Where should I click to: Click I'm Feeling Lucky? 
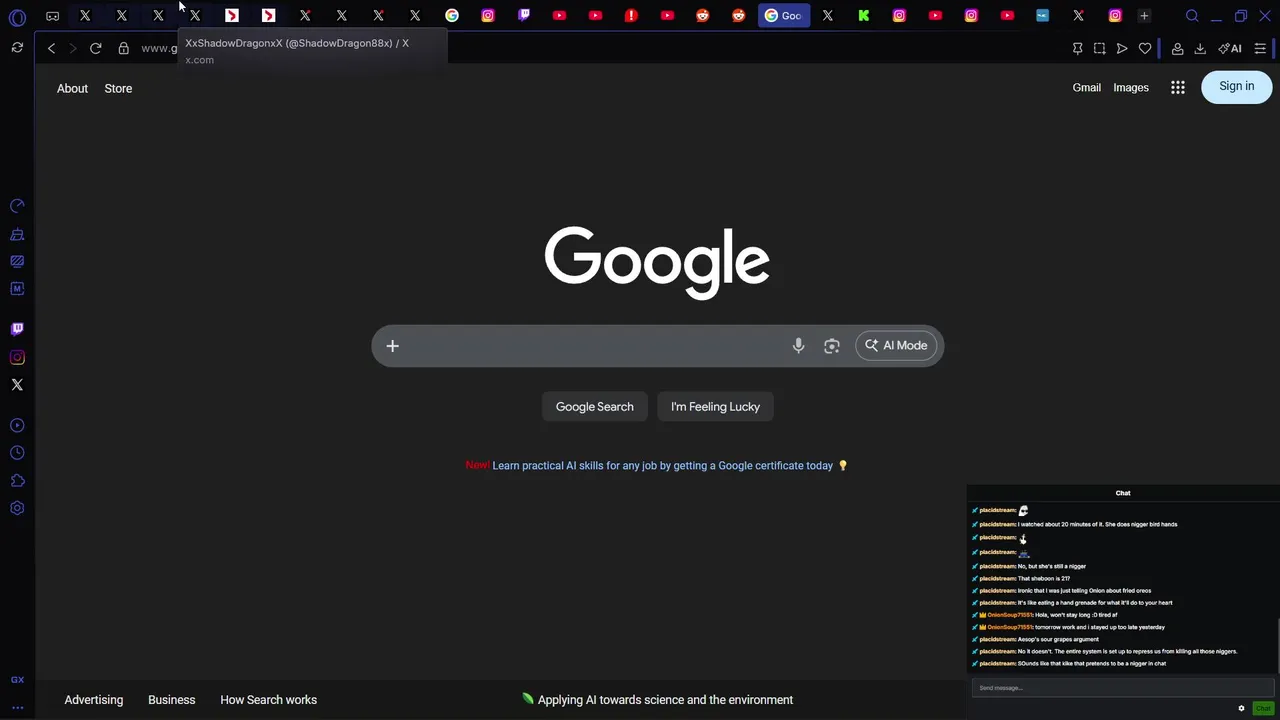point(716,407)
